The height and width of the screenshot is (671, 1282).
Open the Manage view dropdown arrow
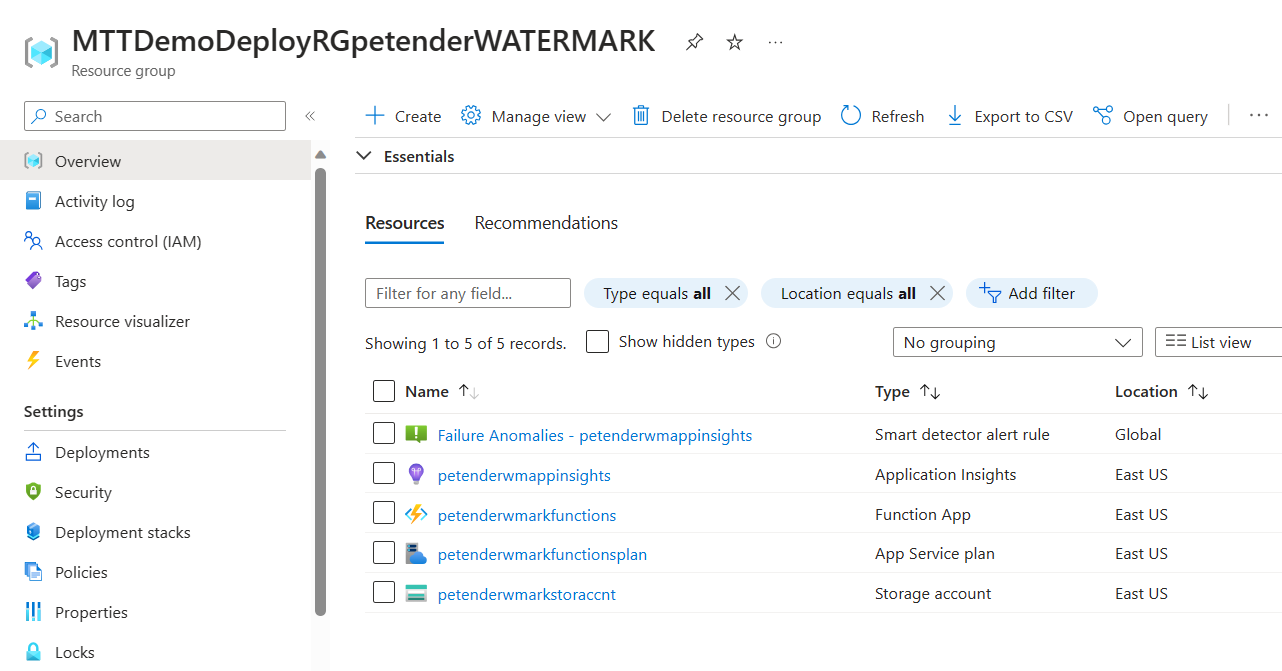click(x=603, y=117)
